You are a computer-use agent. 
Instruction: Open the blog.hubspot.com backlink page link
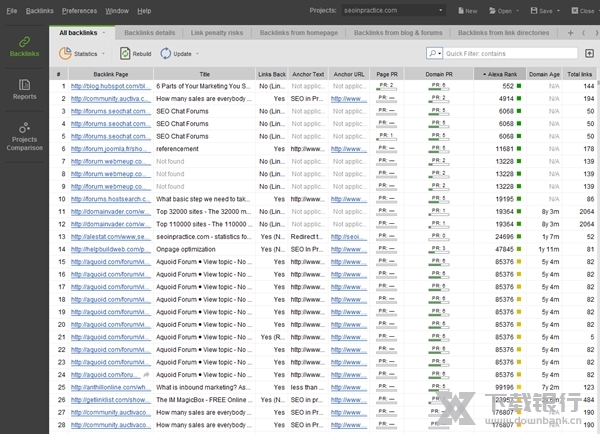pos(110,86)
